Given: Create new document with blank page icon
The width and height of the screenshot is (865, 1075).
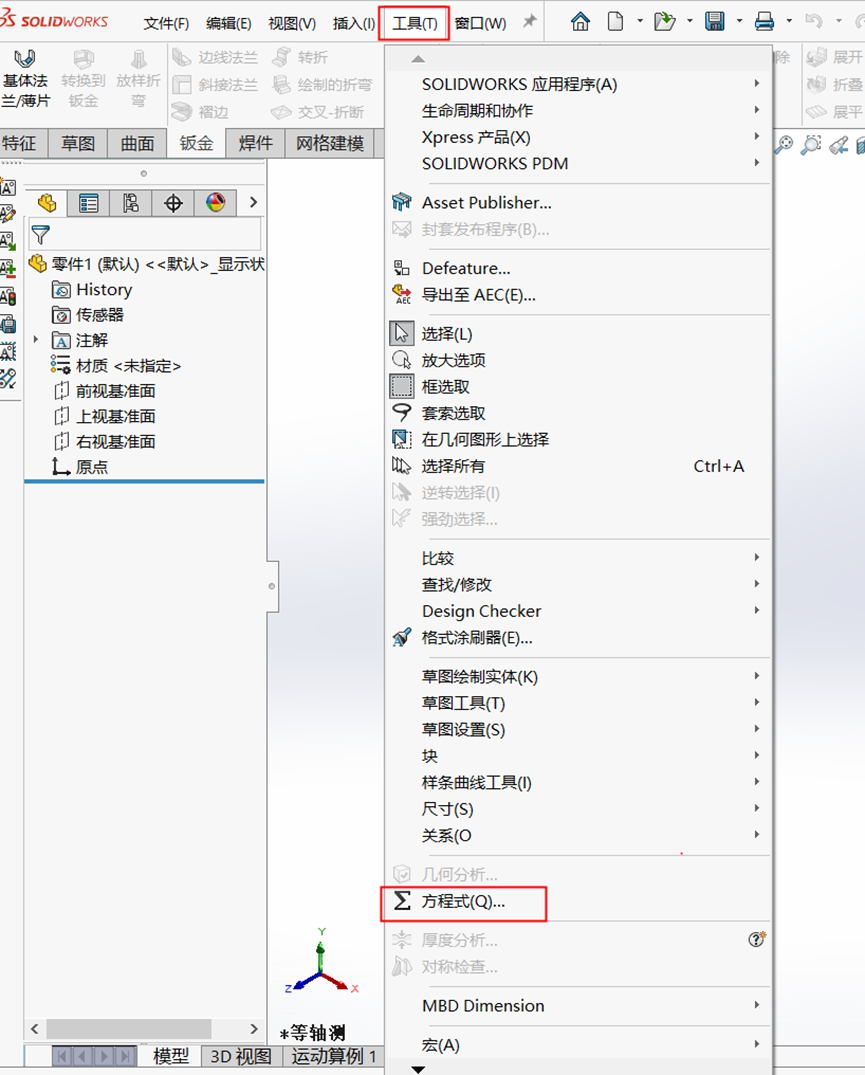Looking at the screenshot, I should (x=616, y=22).
